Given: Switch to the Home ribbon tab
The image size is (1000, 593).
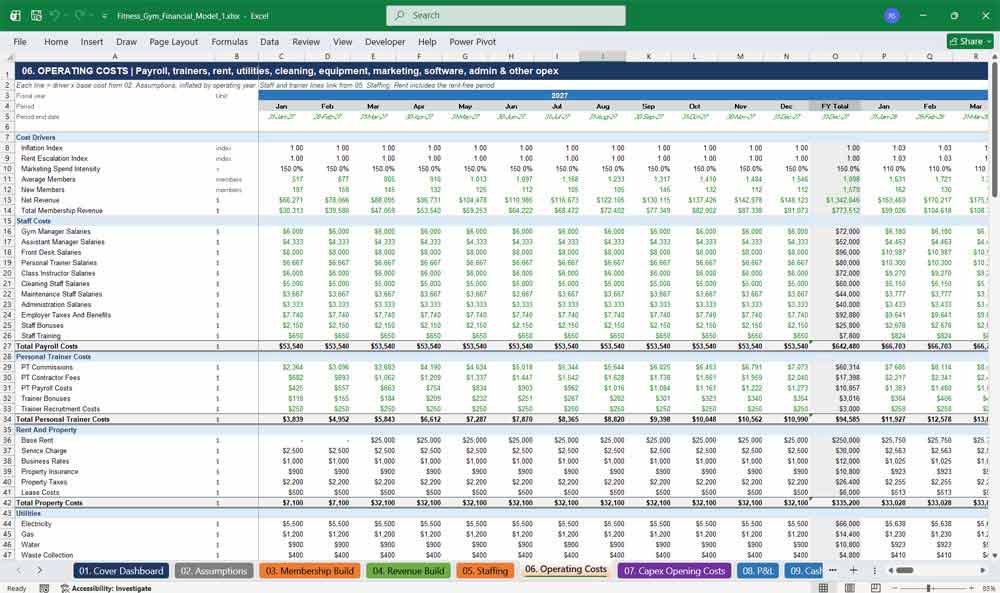Looking at the screenshot, I should coord(56,41).
